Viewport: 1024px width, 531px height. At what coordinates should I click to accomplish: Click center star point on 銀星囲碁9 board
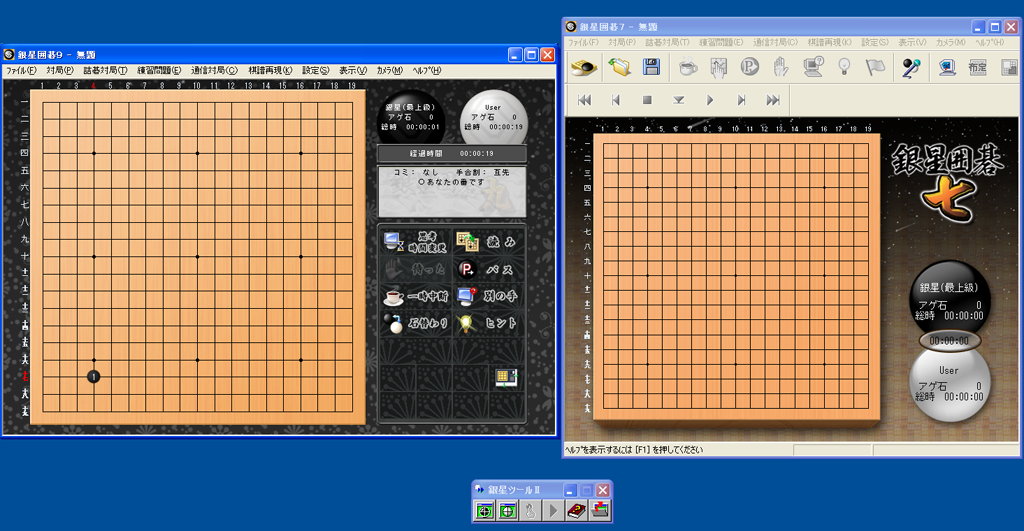tap(197, 257)
